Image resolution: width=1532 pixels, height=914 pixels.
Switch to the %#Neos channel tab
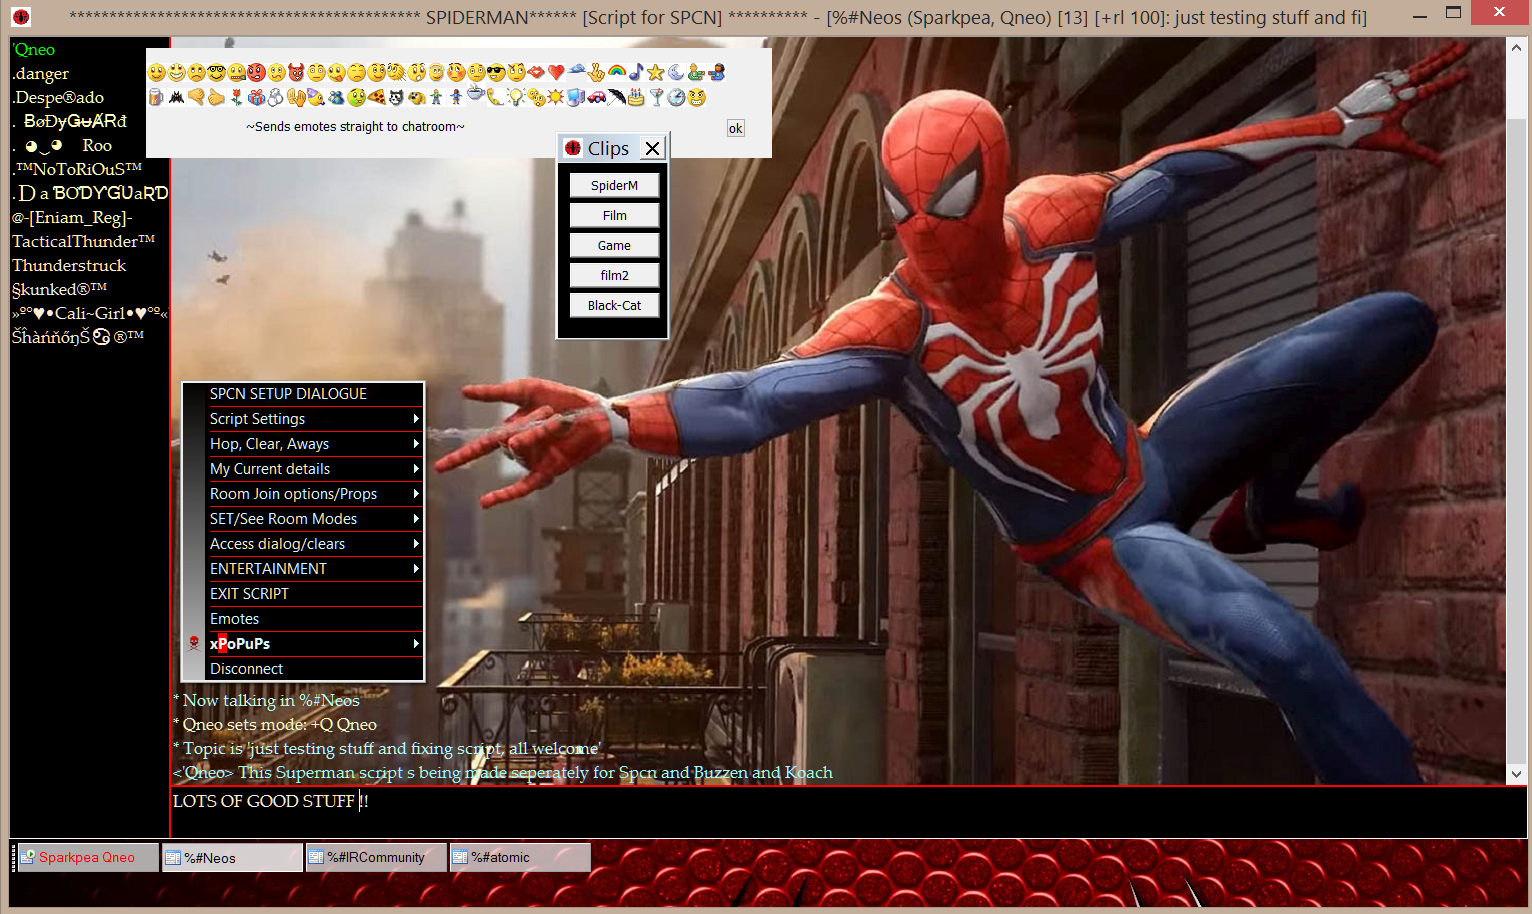click(232, 857)
